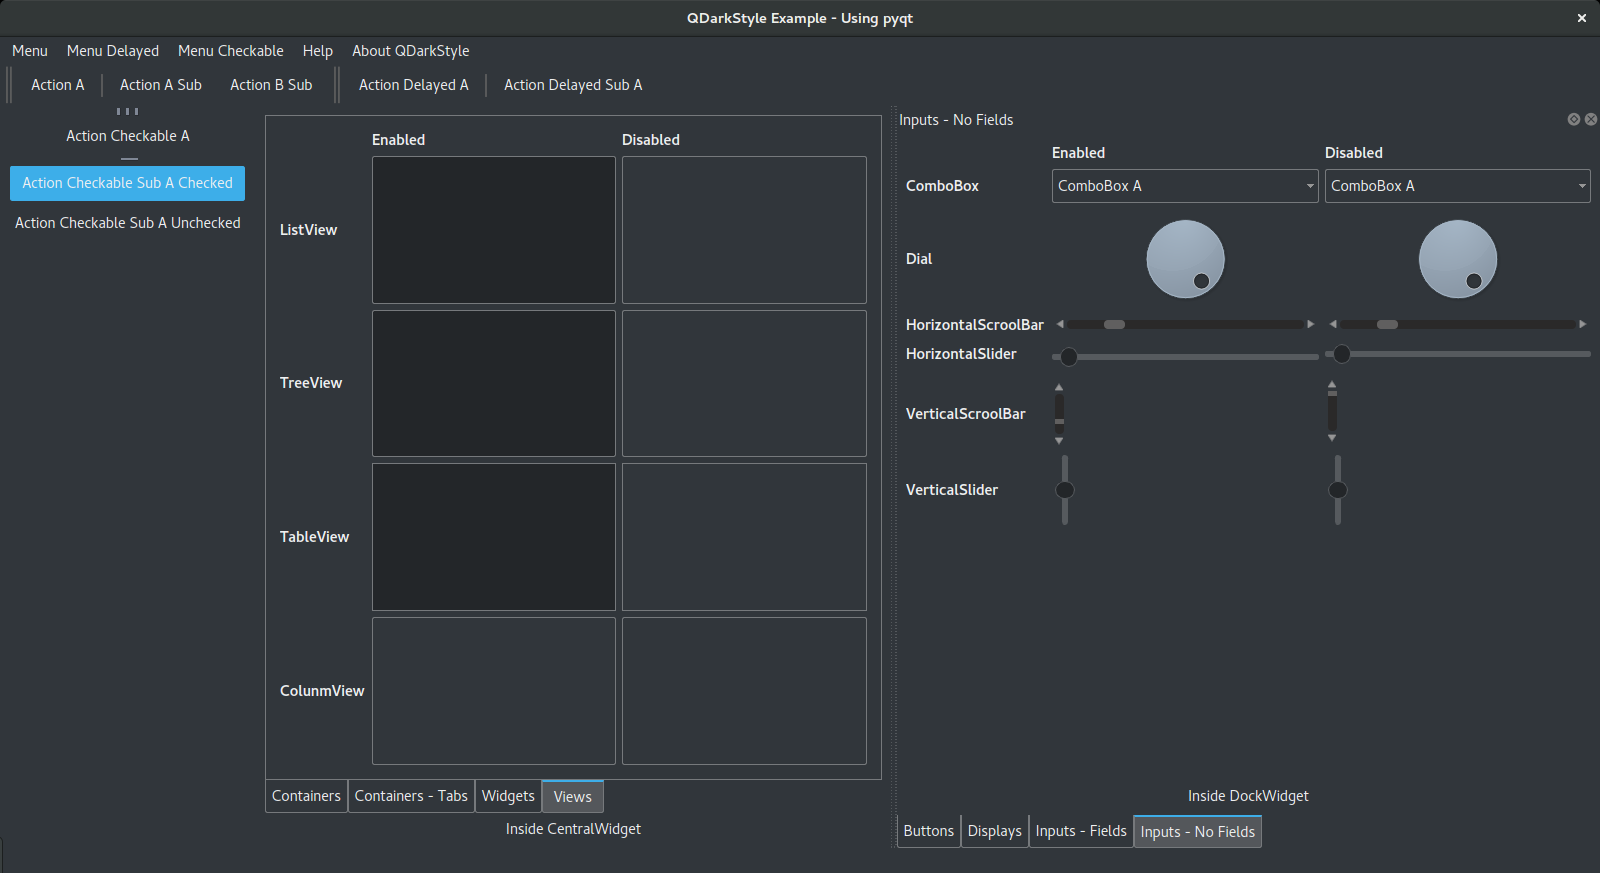The height and width of the screenshot is (873, 1600).
Task: Click the Action A toolbar button
Action: [x=58, y=85]
